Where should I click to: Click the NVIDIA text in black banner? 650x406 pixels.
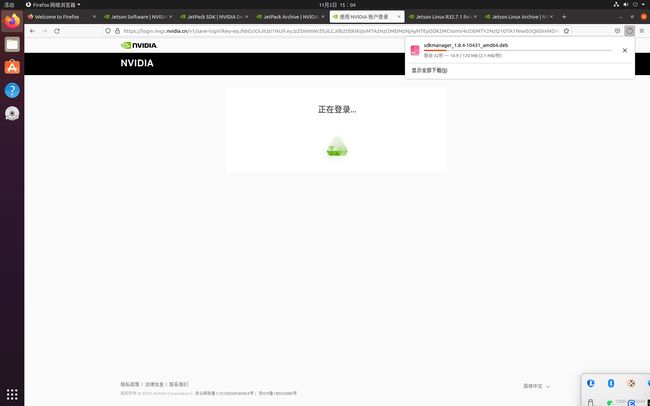point(137,63)
